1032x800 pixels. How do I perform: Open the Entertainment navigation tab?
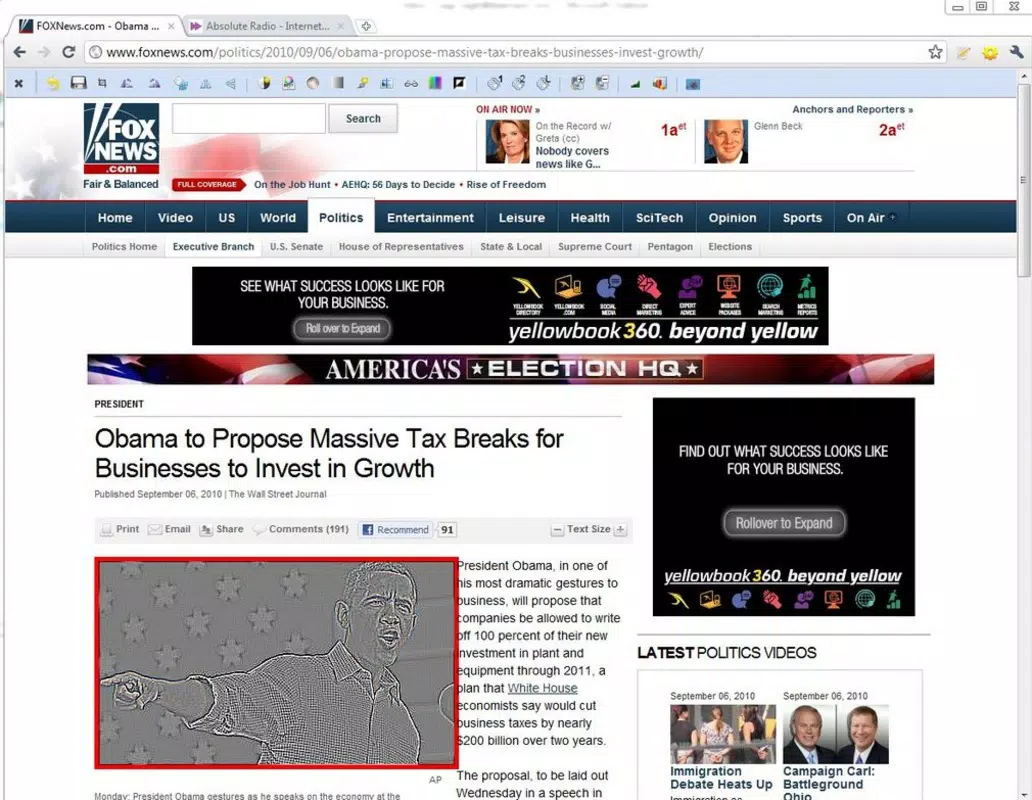(430, 218)
